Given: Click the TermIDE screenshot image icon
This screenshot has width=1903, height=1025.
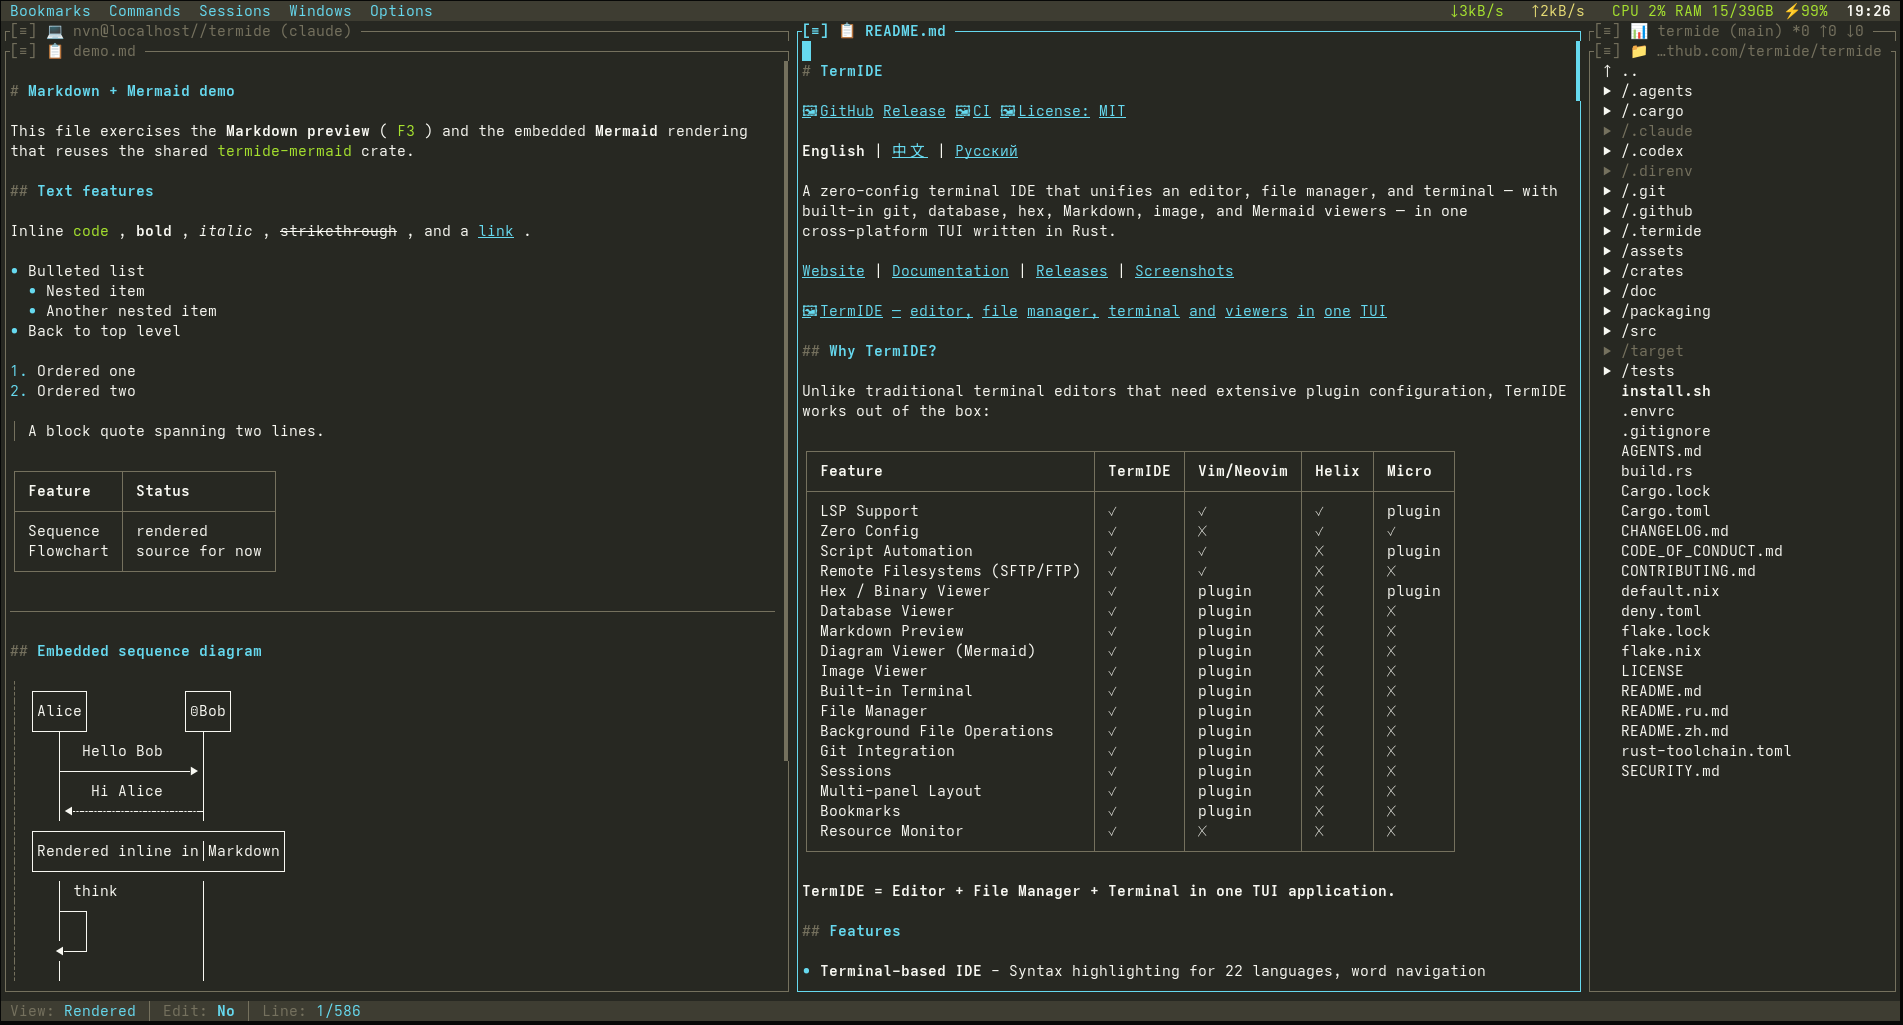Looking at the screenshot, I should [x=810, y=311].
